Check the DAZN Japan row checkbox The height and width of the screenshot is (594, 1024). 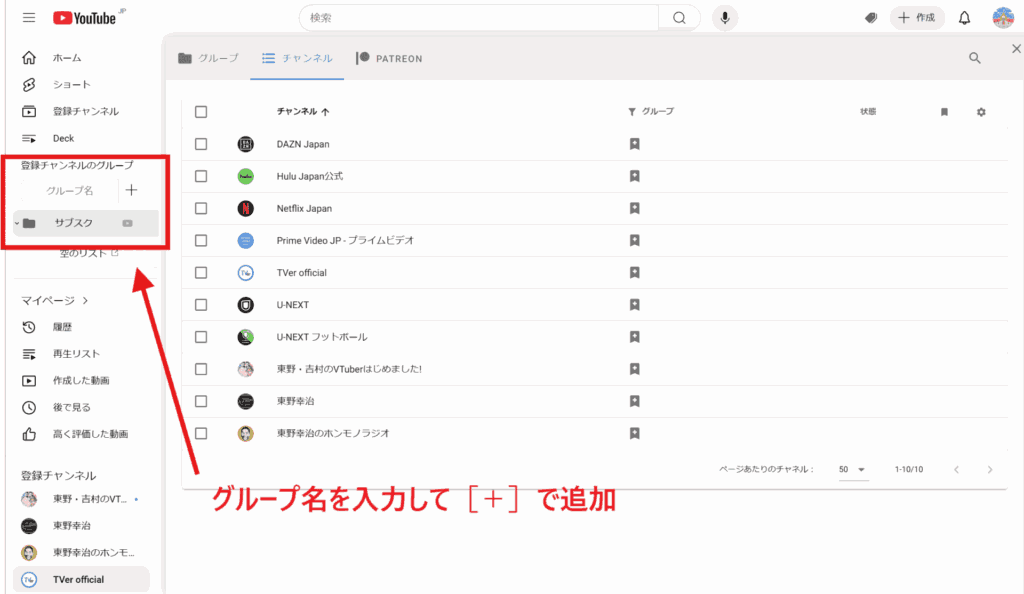tap(201, 144)
